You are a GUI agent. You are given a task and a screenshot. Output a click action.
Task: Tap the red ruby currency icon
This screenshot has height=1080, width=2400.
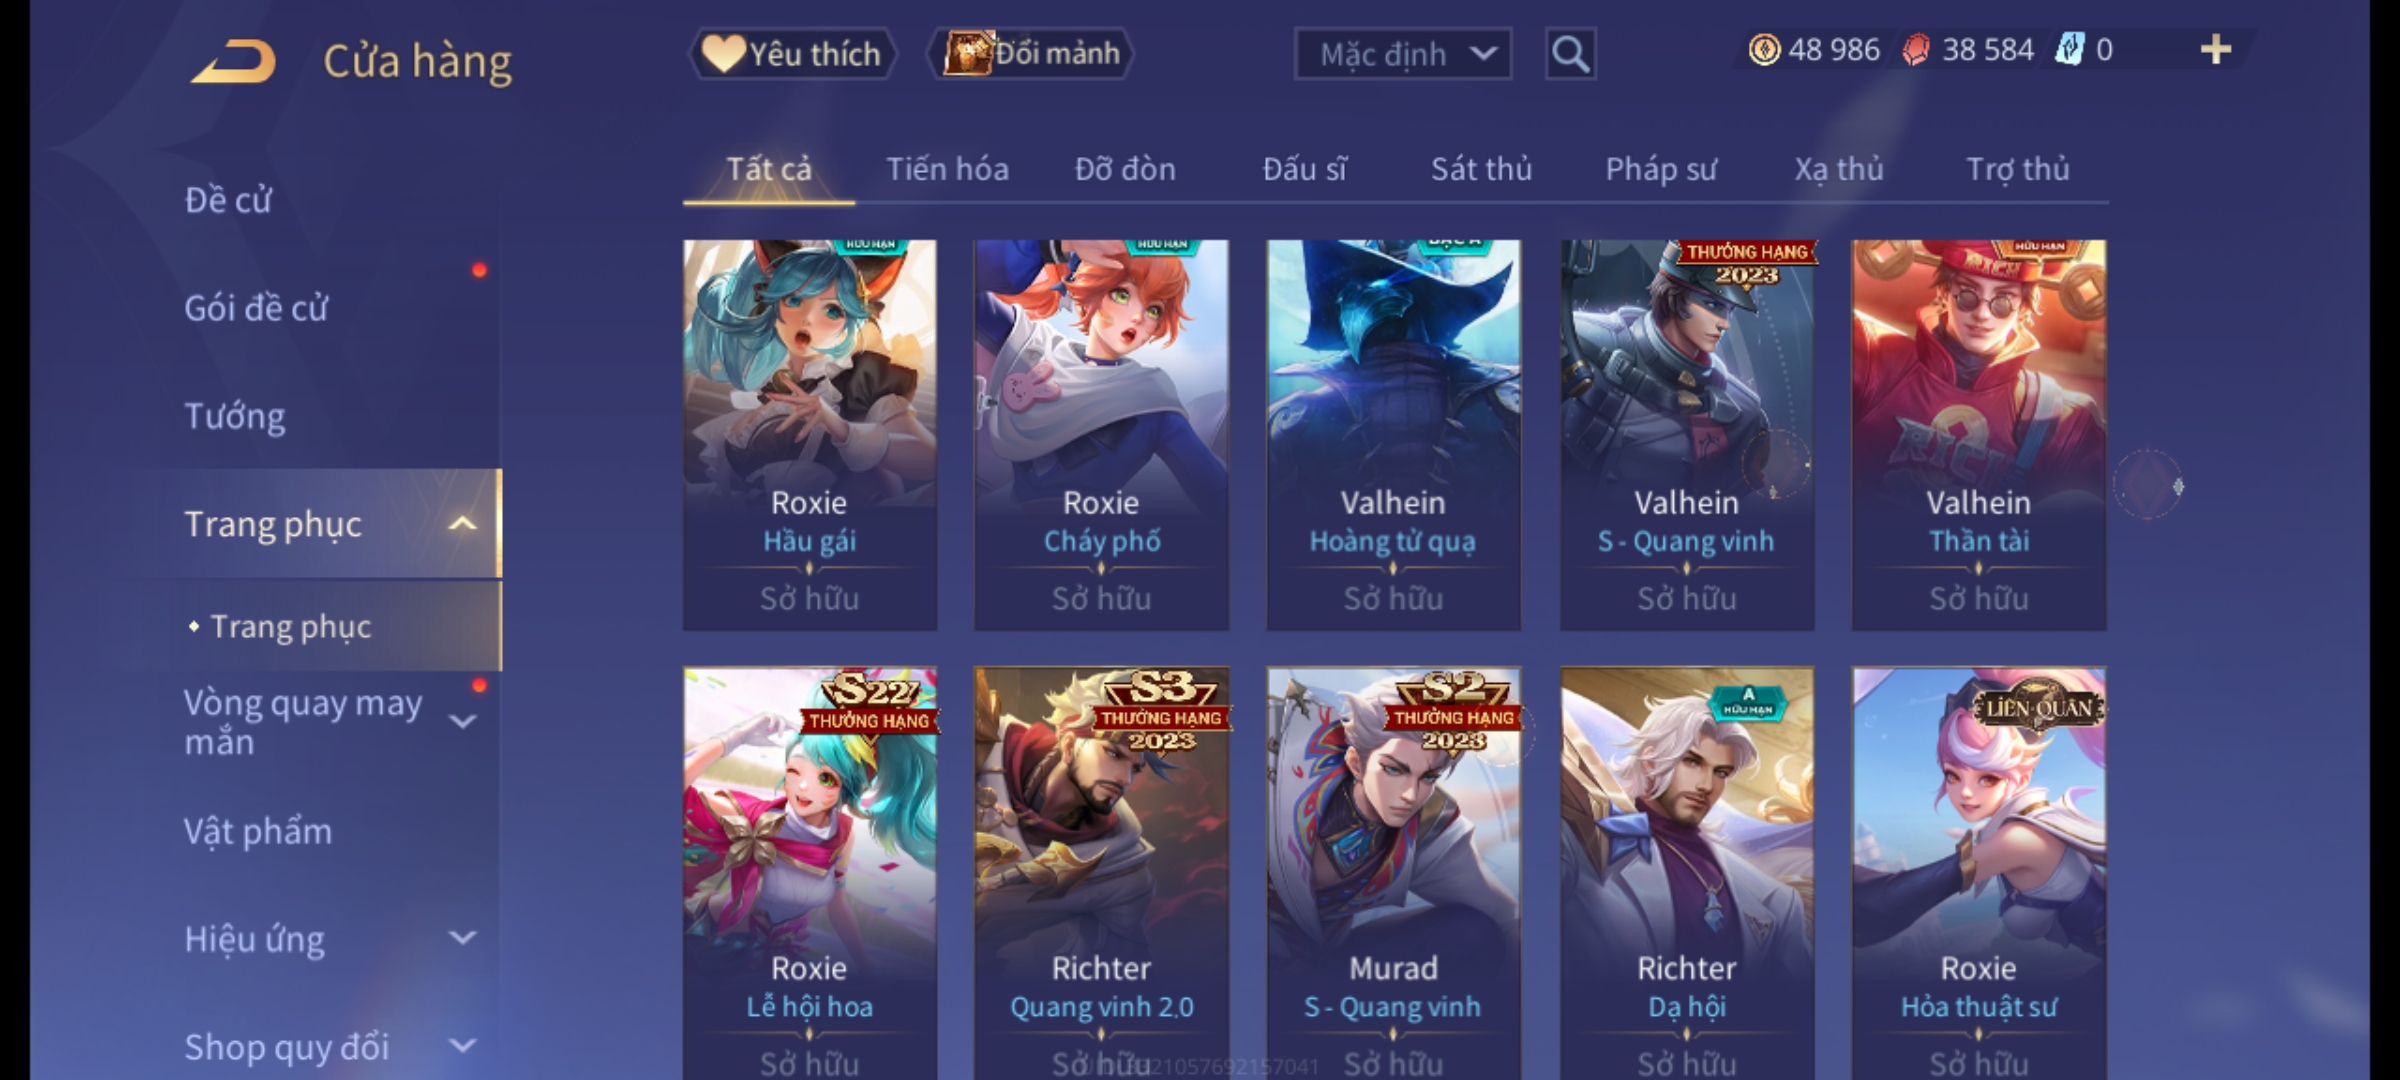point(1916,50)
